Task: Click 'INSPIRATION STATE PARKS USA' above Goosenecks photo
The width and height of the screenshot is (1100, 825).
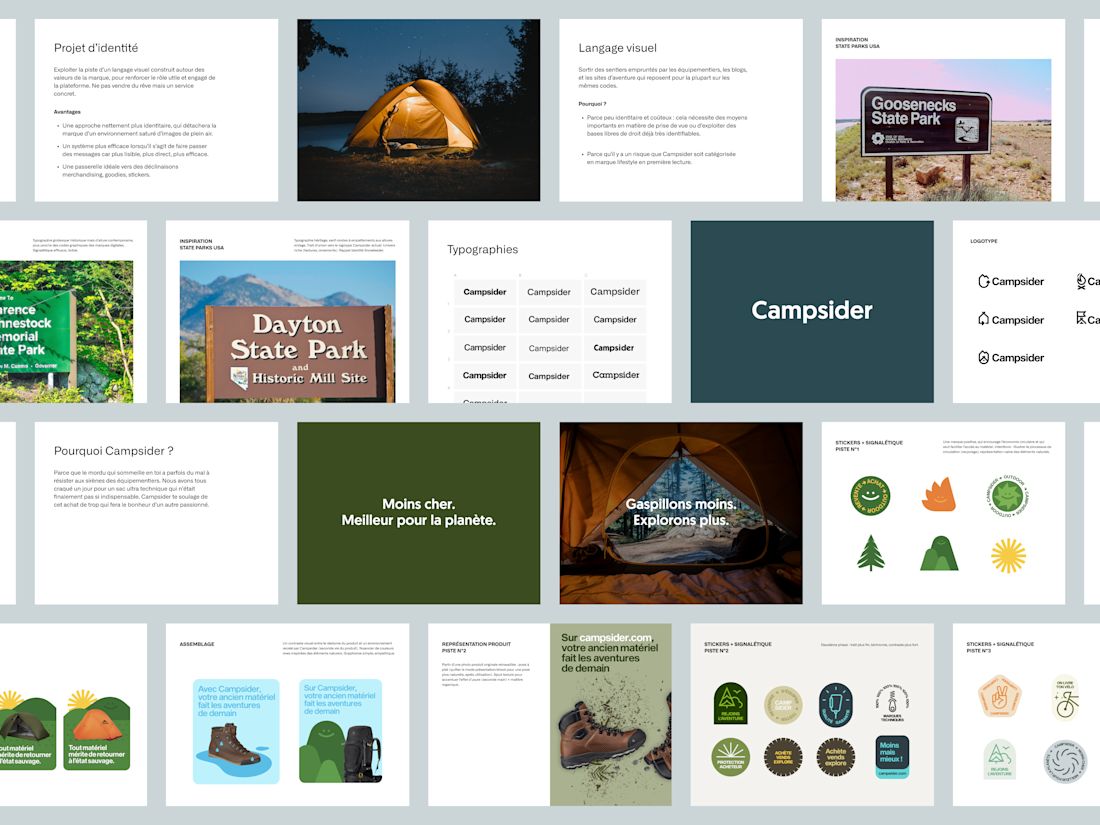Action: pyautogui.click(x=857, y=43)
